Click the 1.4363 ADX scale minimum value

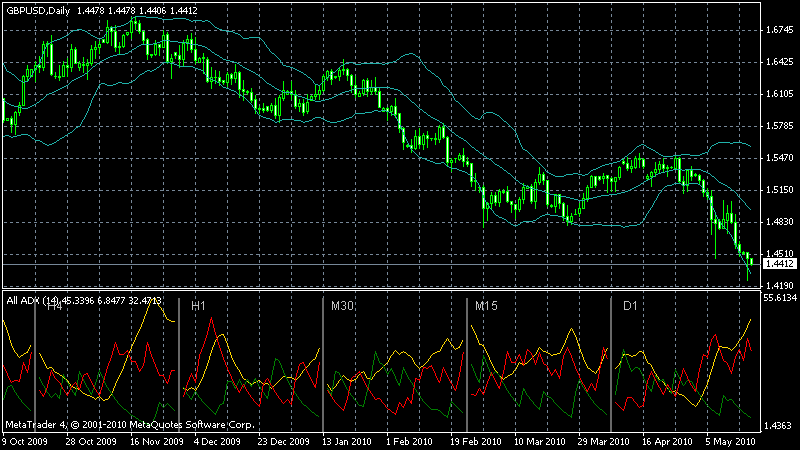pyautogui.click(x=780, y=426)
